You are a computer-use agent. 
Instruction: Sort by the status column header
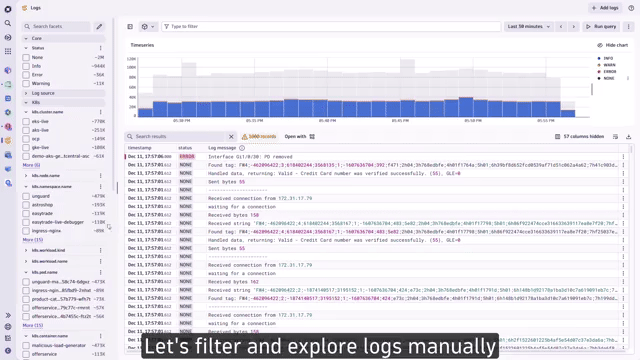(x=185, y=148)
